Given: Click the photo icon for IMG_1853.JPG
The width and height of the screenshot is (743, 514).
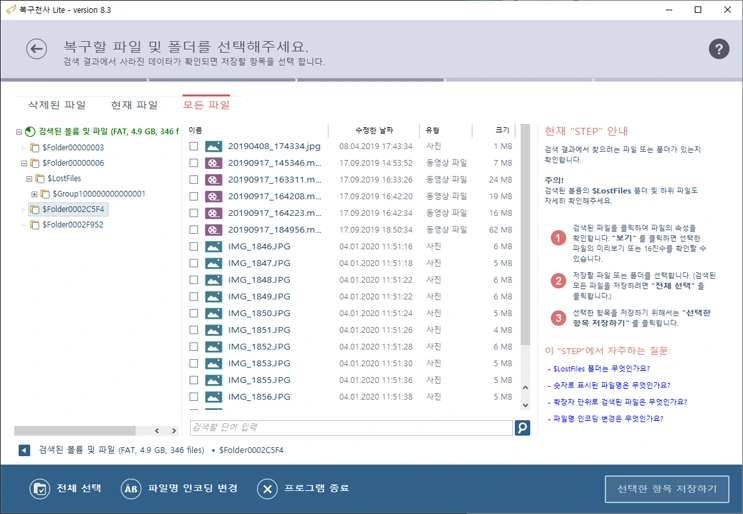Looking at the screenshot, I should (x=214, y=363).
